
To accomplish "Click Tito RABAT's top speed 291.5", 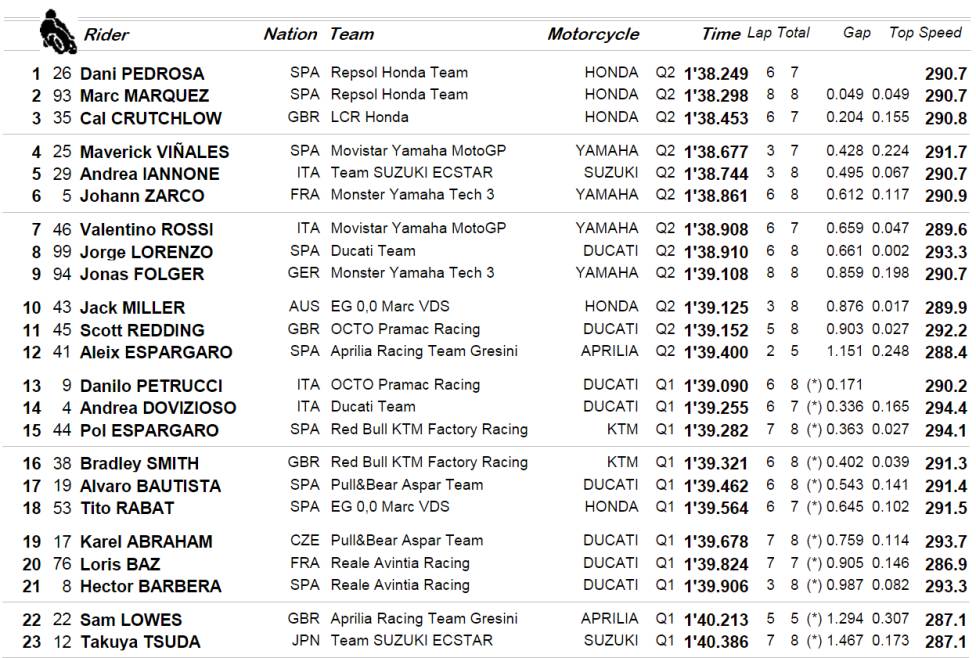I will click(946, 508).
